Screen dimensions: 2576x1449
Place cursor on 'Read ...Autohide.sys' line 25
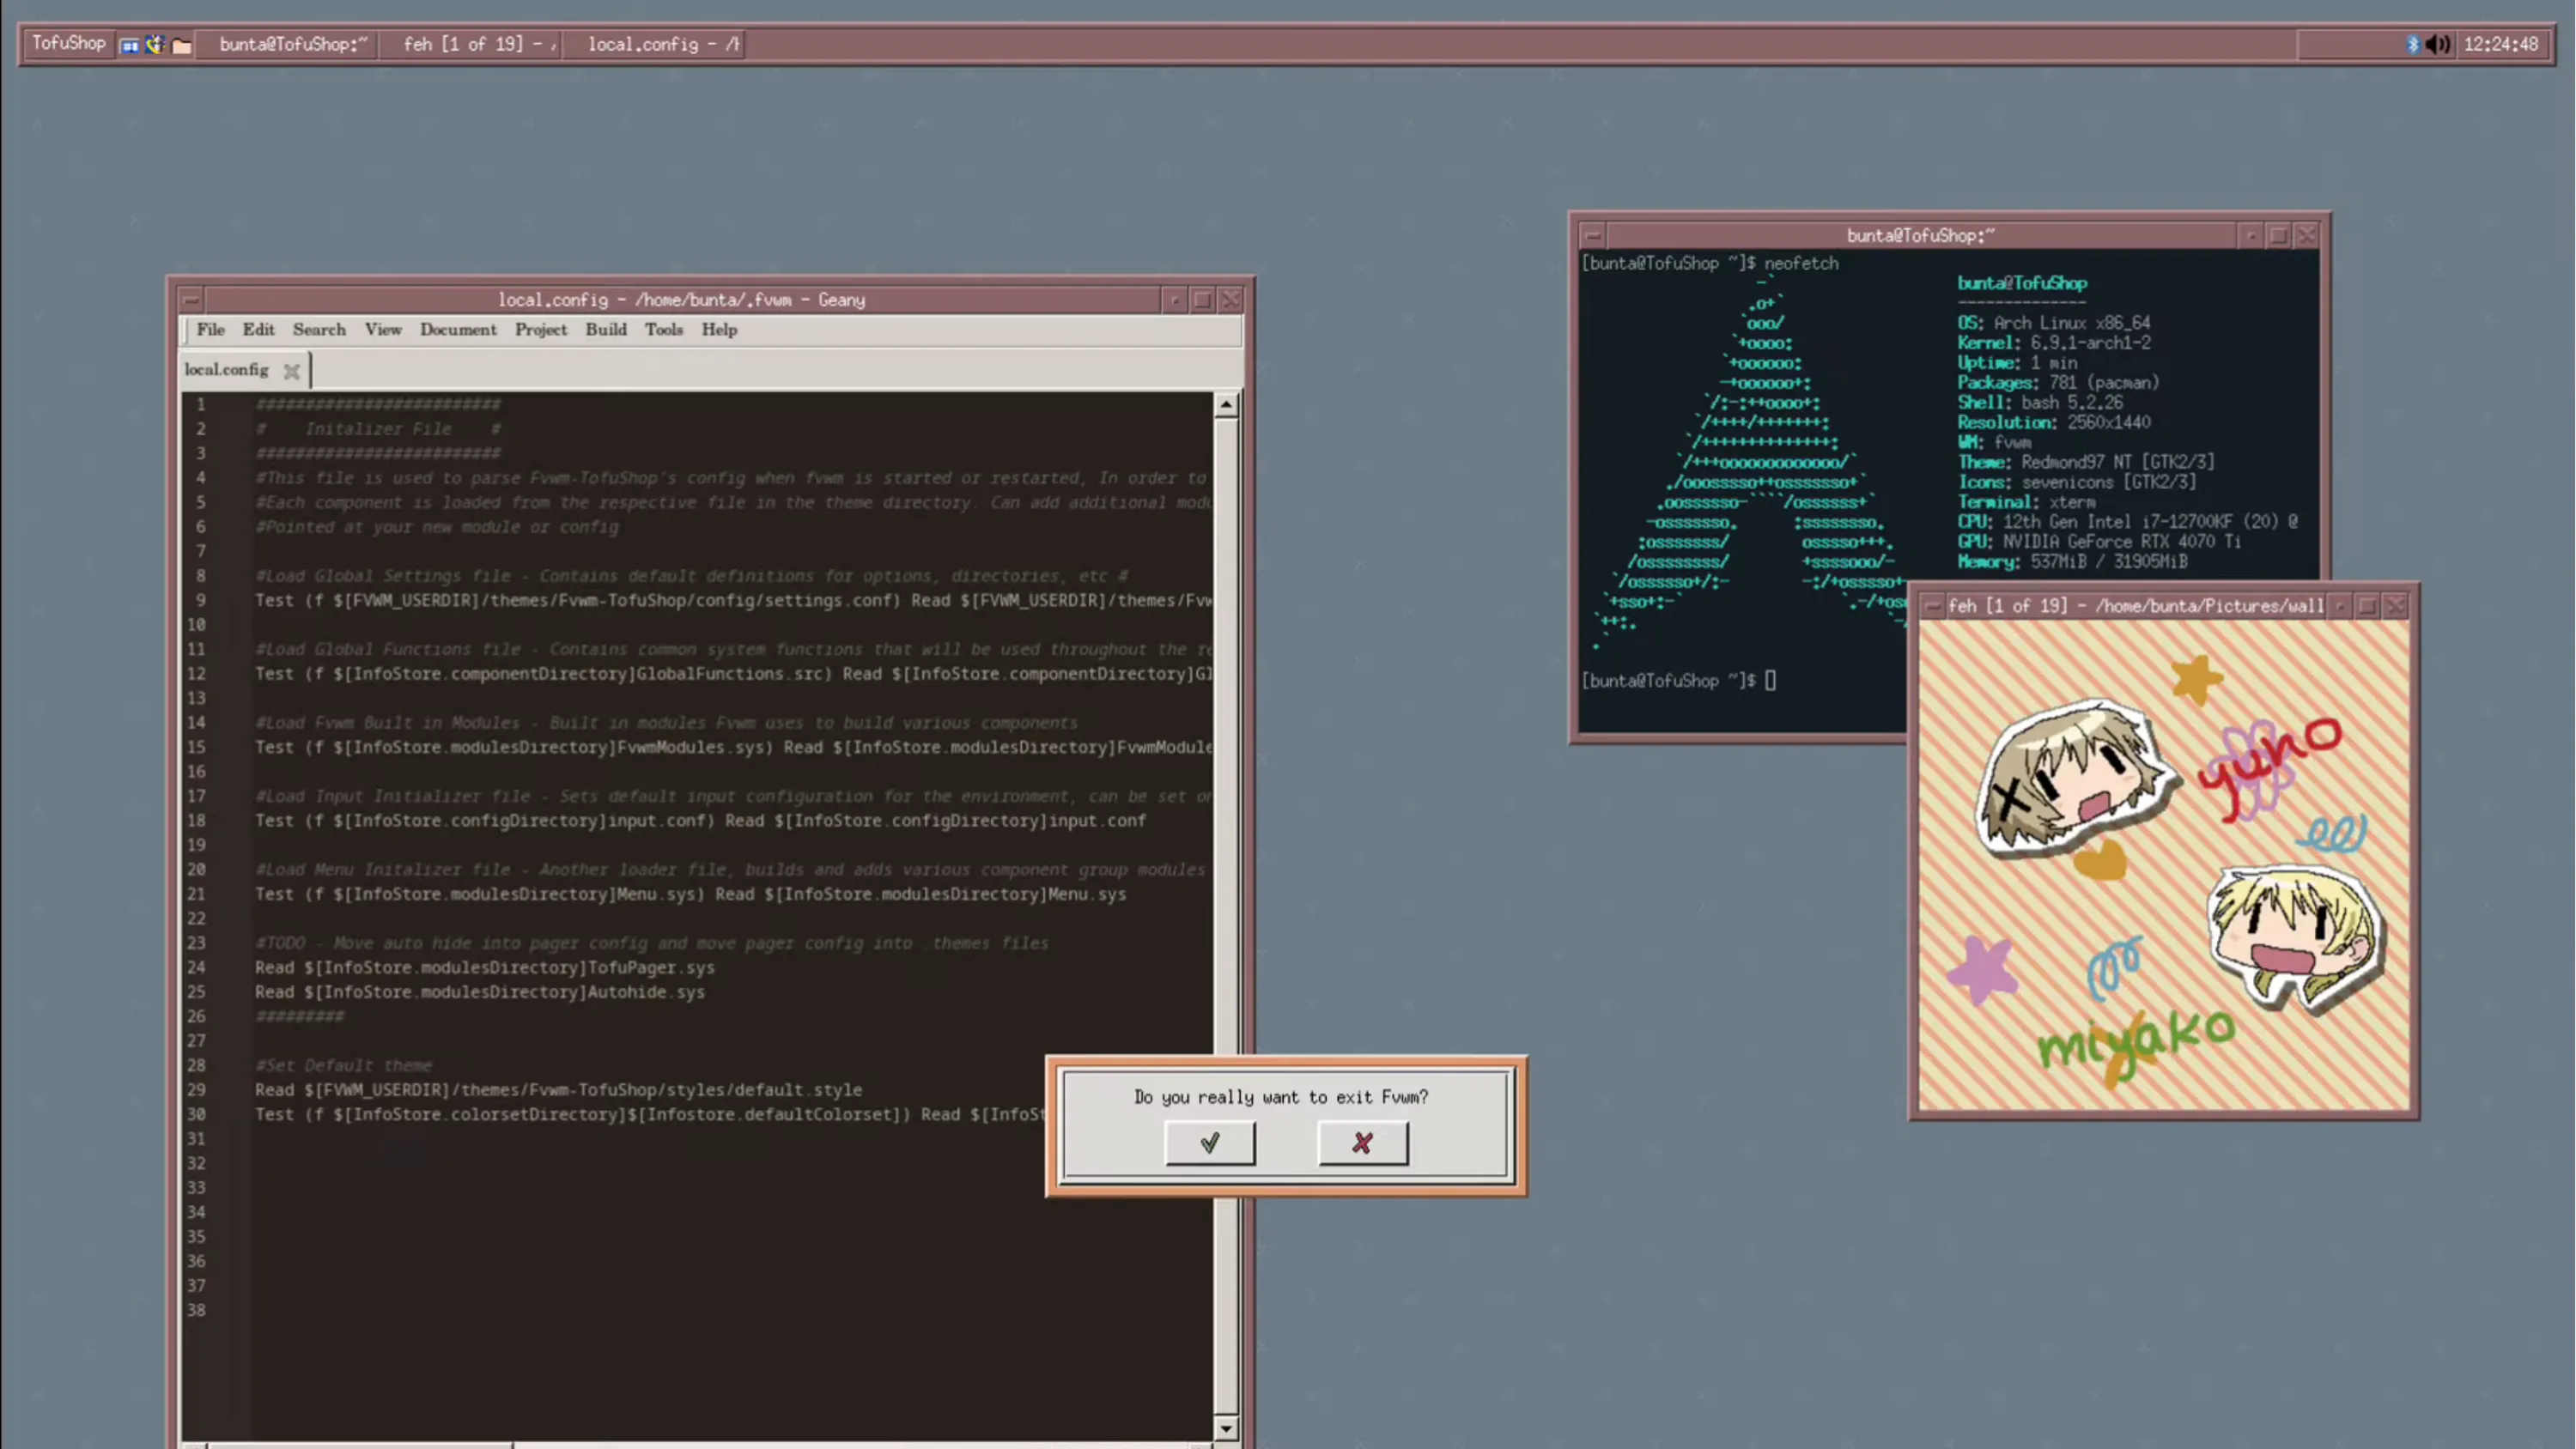pos(480,992)
